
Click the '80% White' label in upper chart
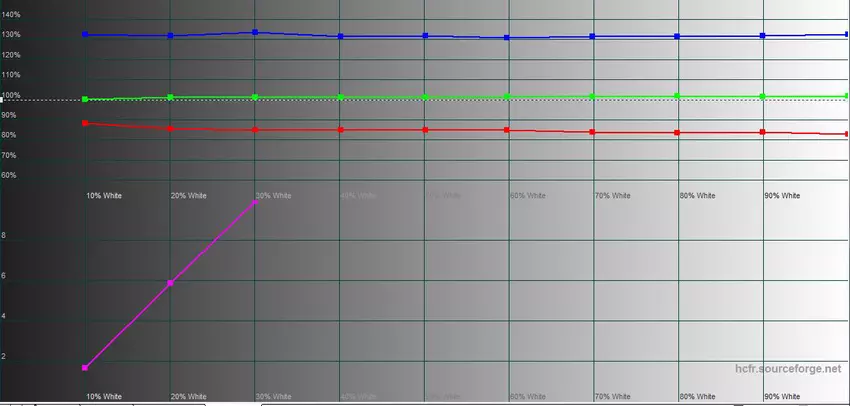pyautogui.click(x=697, y=195)
